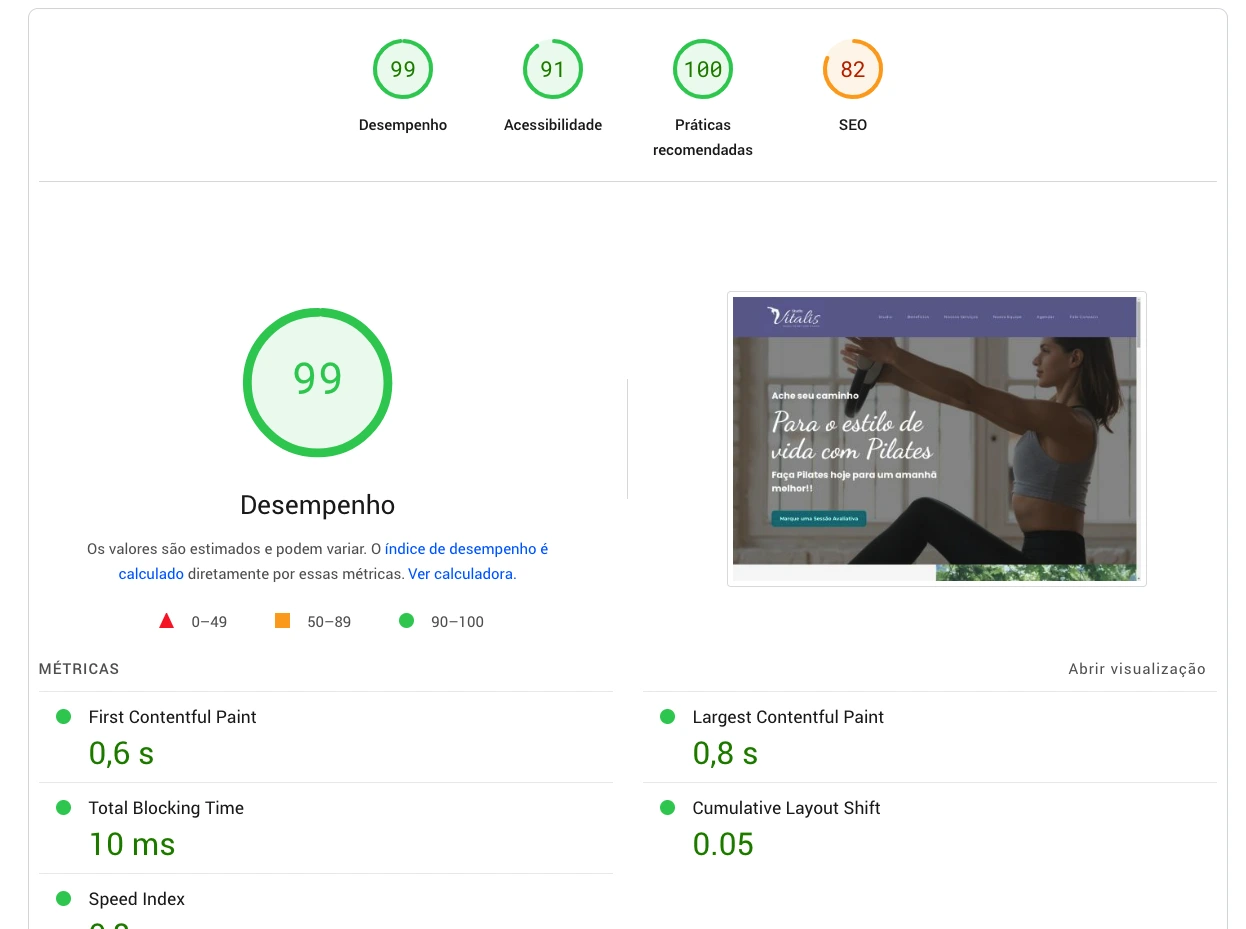Viewport: 1246px width, 929px height.
Task: Click the green circle 90–100 legend icon
Action: pos(406,621)
